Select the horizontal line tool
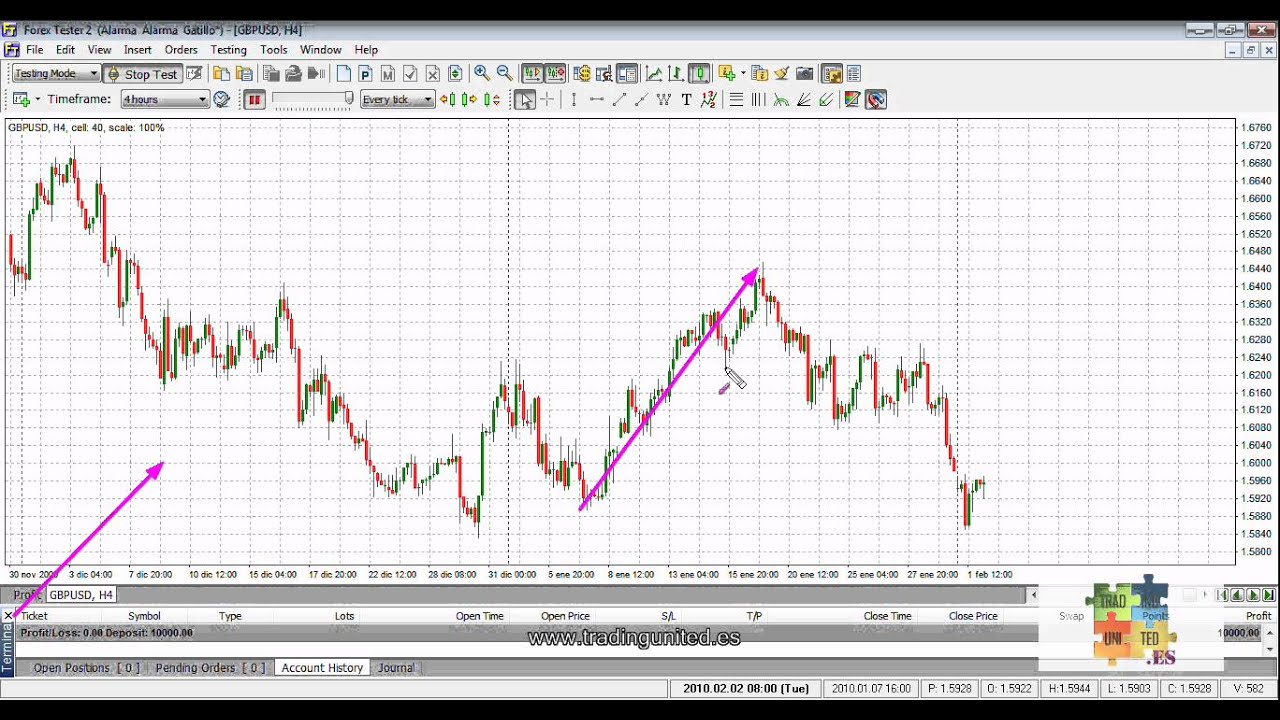This screenshot has width=1280, height=720. point(596,99)
